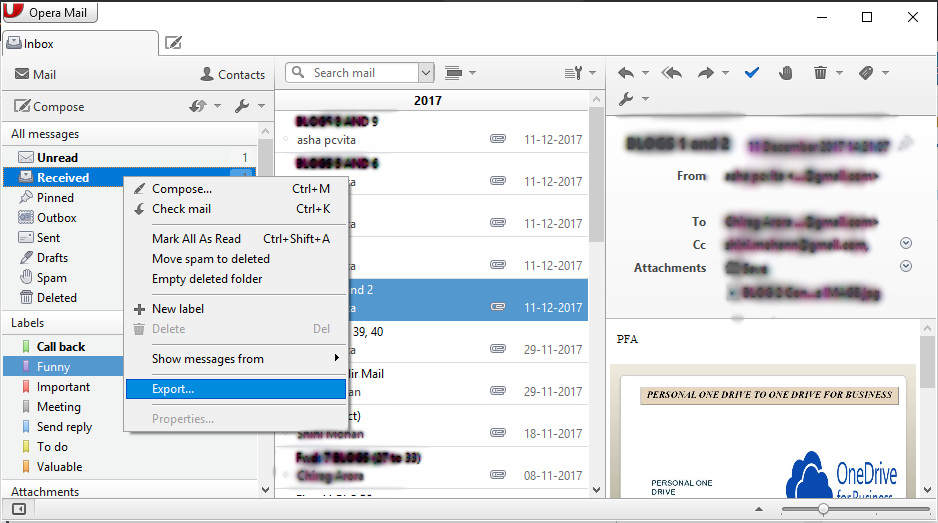Click the Contacts button
938x523 pixels.
pyautogui.click(x=233, y=74)
